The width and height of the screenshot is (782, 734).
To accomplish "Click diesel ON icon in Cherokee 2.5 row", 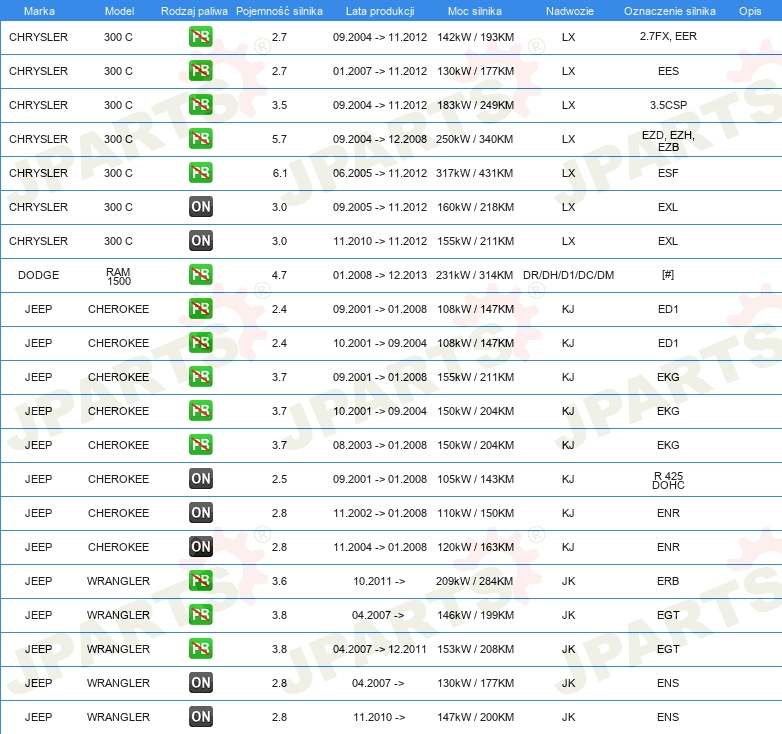I will pos(200,479).
